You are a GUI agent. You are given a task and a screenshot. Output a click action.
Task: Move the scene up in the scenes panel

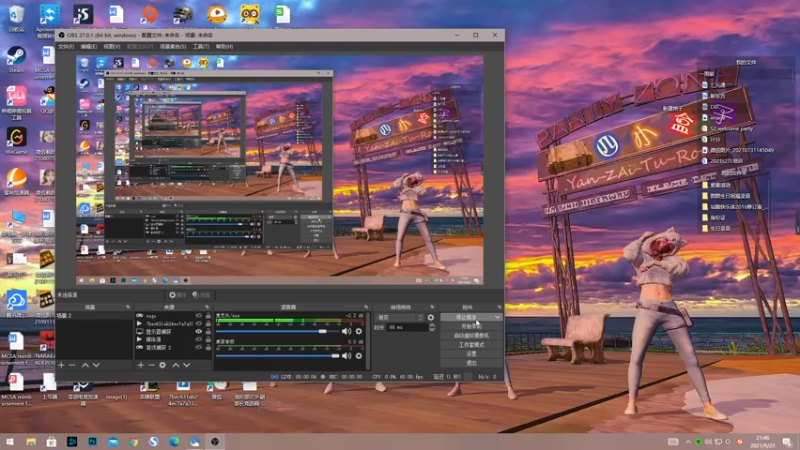pos(85,365)
